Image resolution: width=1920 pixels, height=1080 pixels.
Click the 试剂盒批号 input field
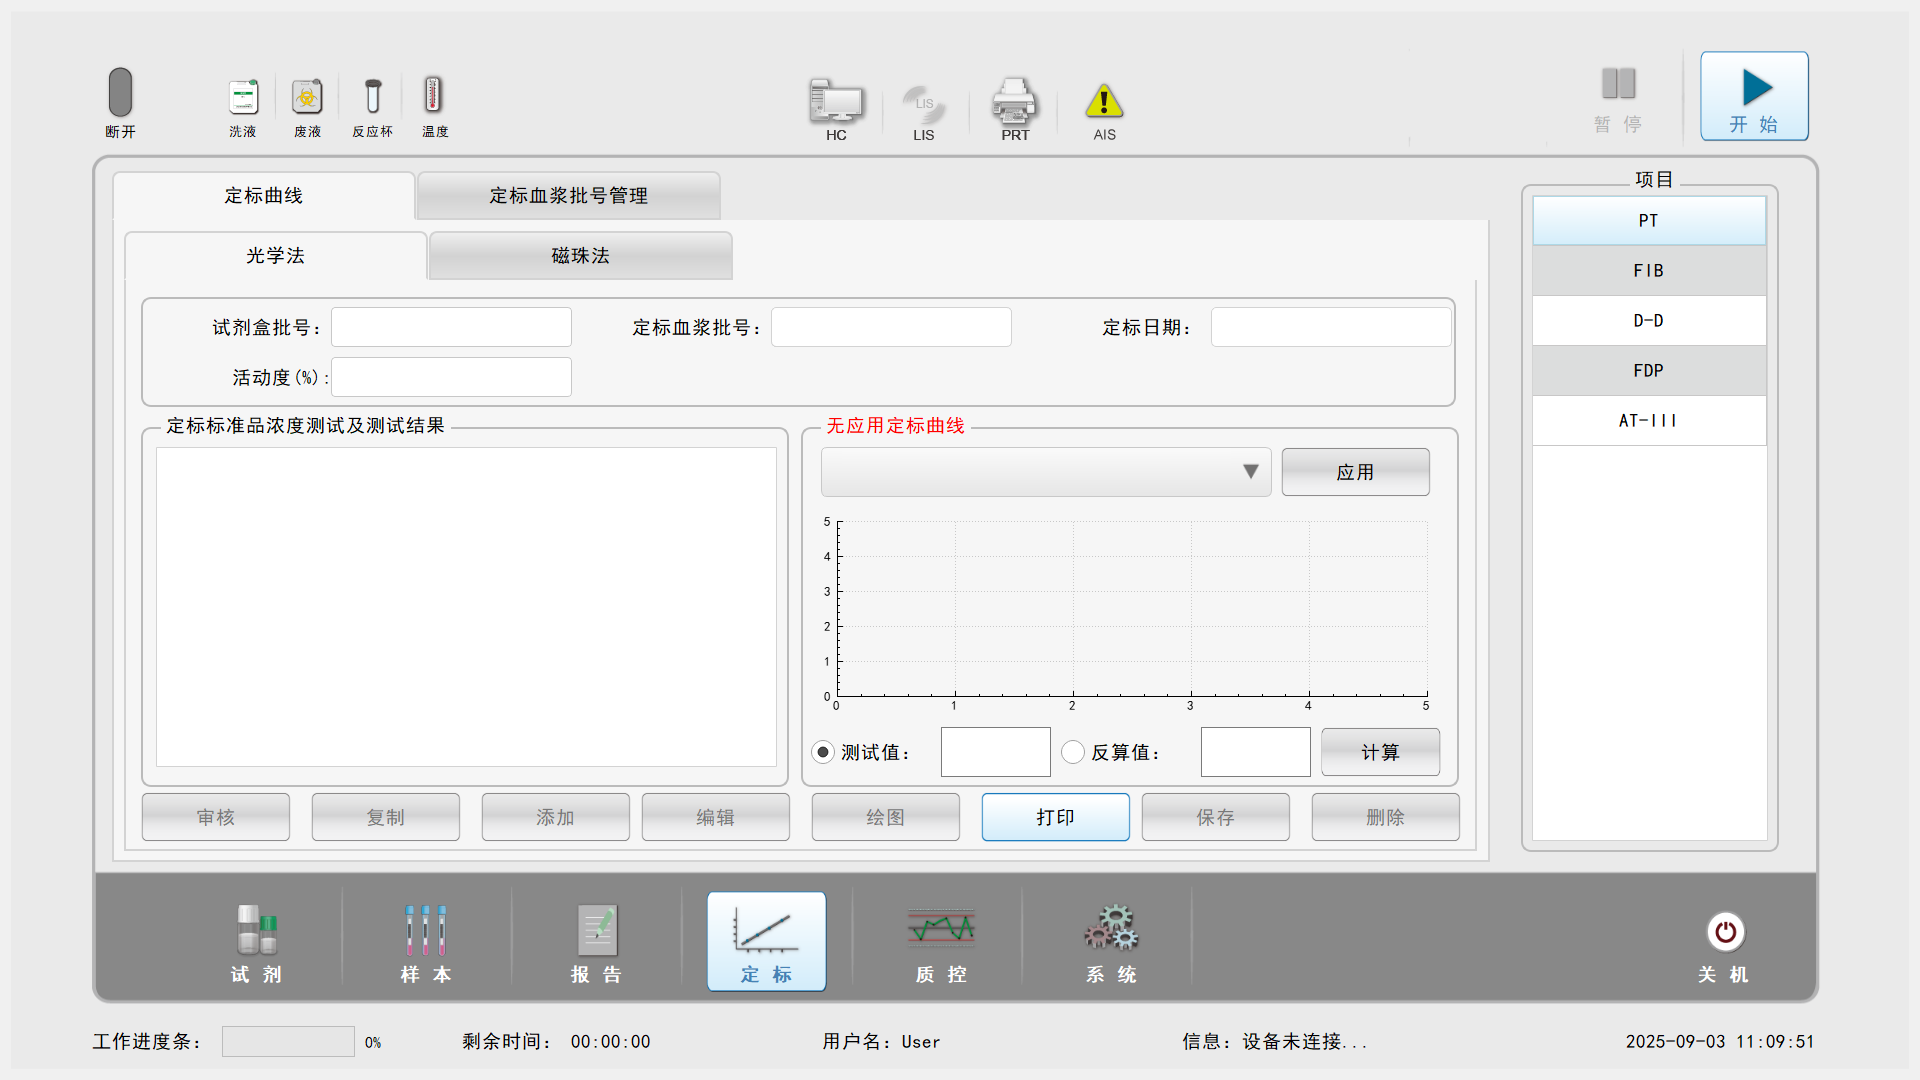pos(451,327)
